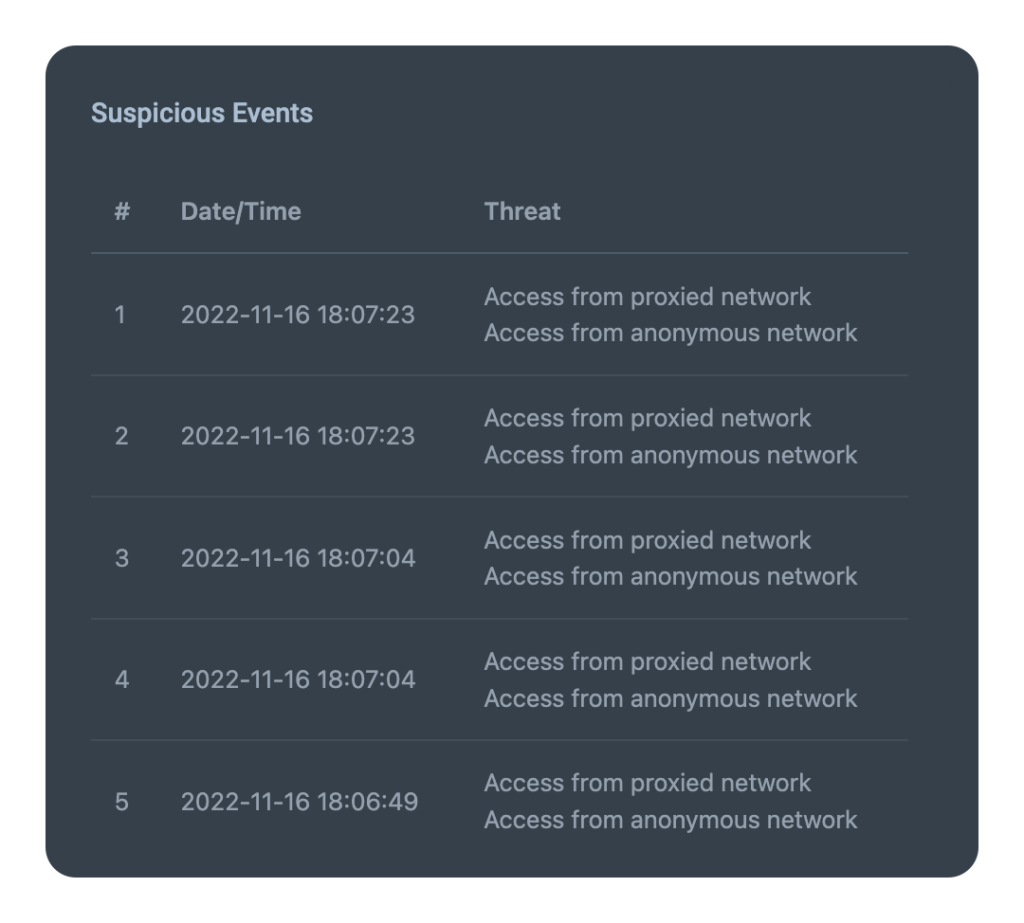Click the Suspicious Events panel title
The image size is (1024, 923).
pos(202,113)
